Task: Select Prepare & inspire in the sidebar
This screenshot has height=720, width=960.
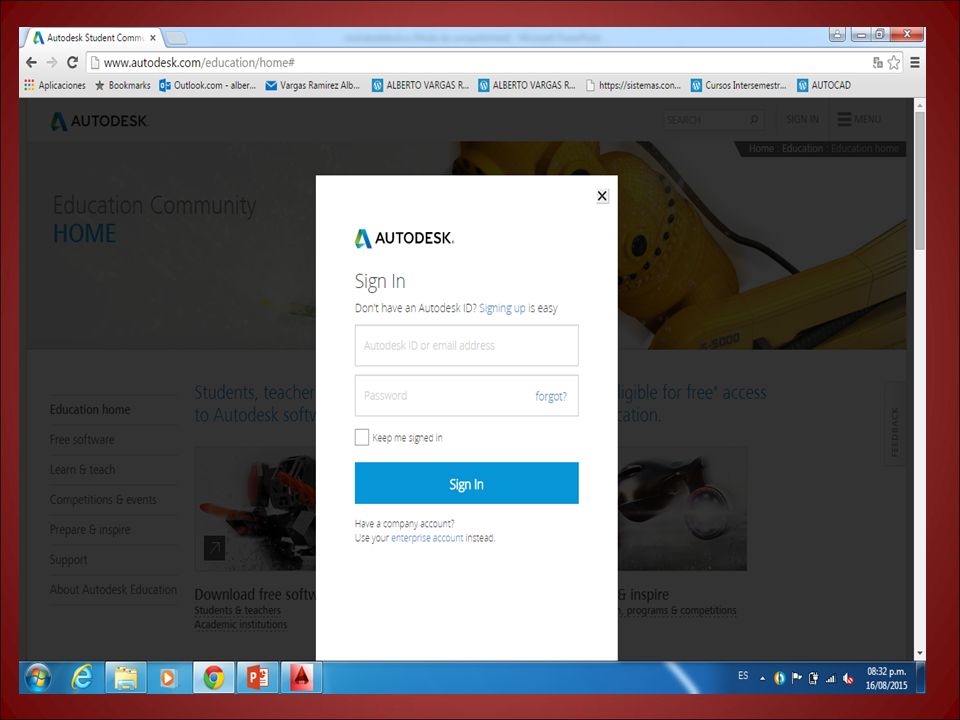Action: 90,530
